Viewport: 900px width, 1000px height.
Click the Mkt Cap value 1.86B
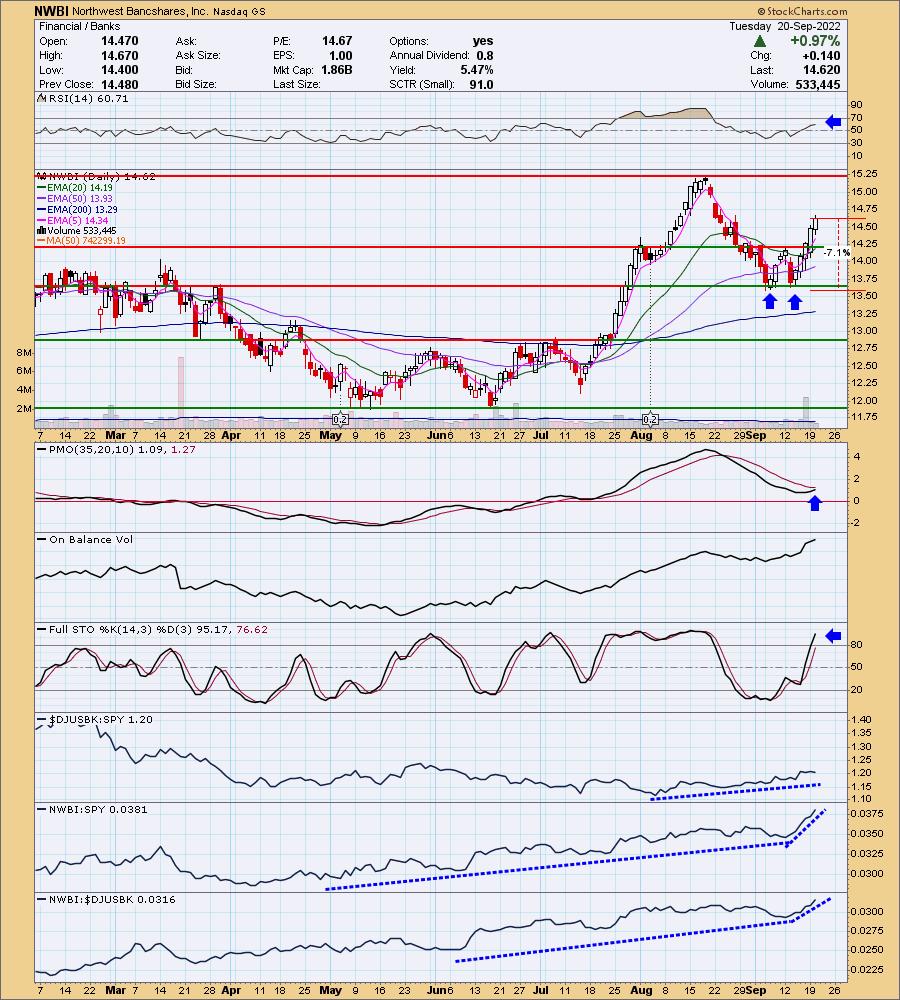(x=336, y=70)
